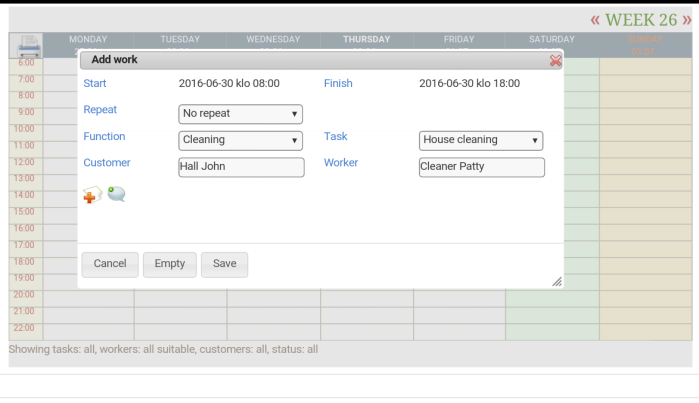Save the new work entry
The height and width of the screenshot is (403, 699).
224,264
